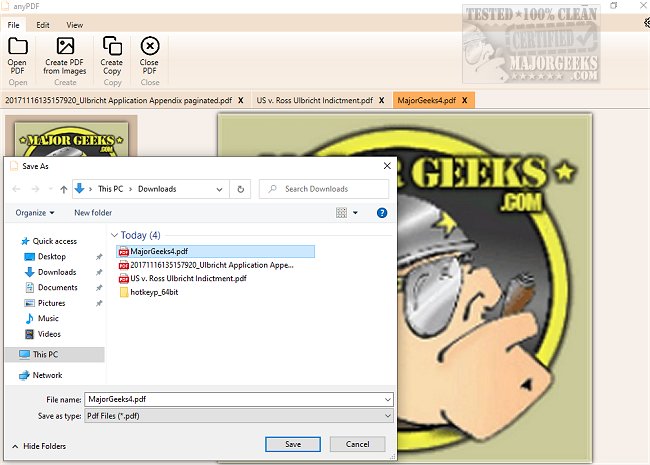Click Downloads in the address path

pyautogui.click(x=157, y=189)
